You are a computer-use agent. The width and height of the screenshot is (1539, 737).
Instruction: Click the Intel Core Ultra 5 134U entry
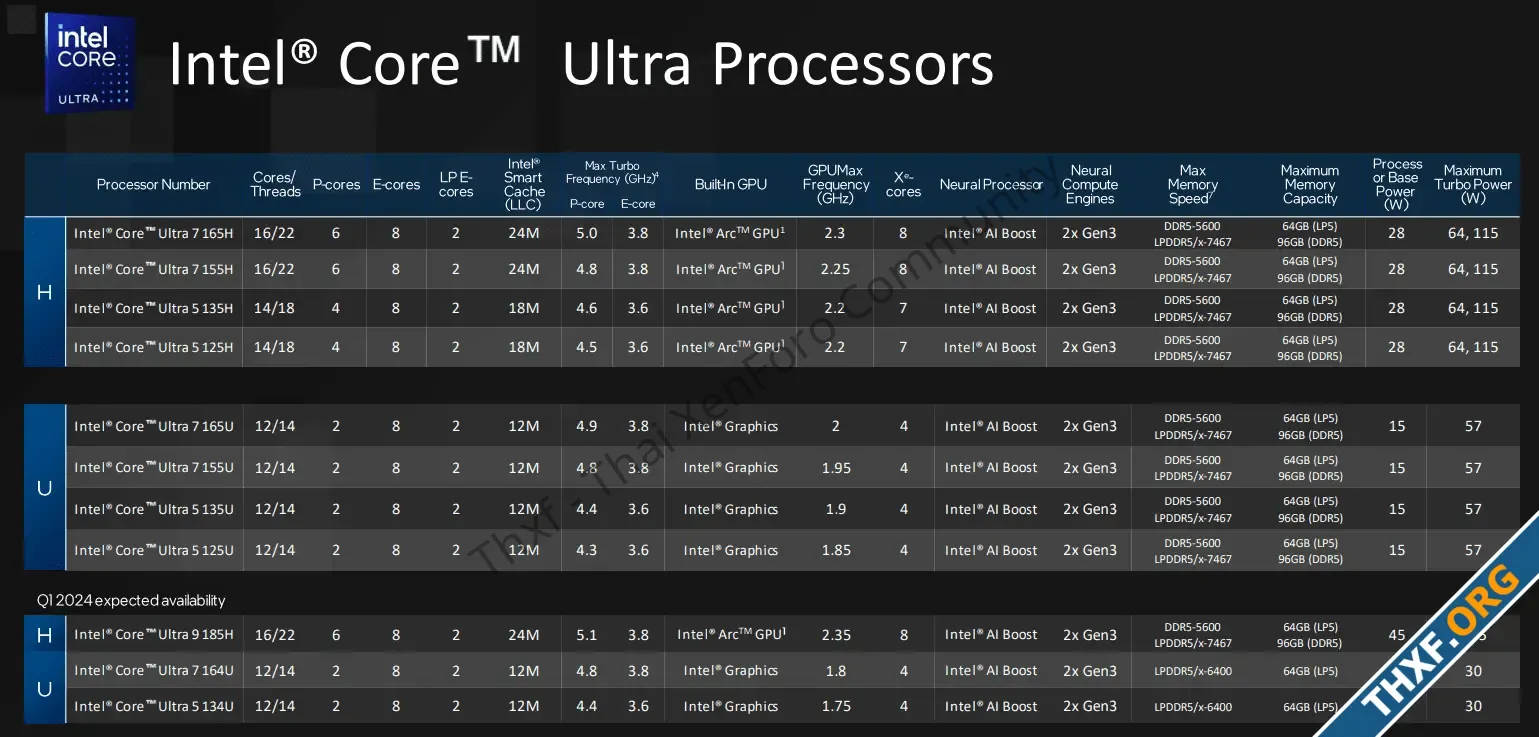click(x=153, y=706)
